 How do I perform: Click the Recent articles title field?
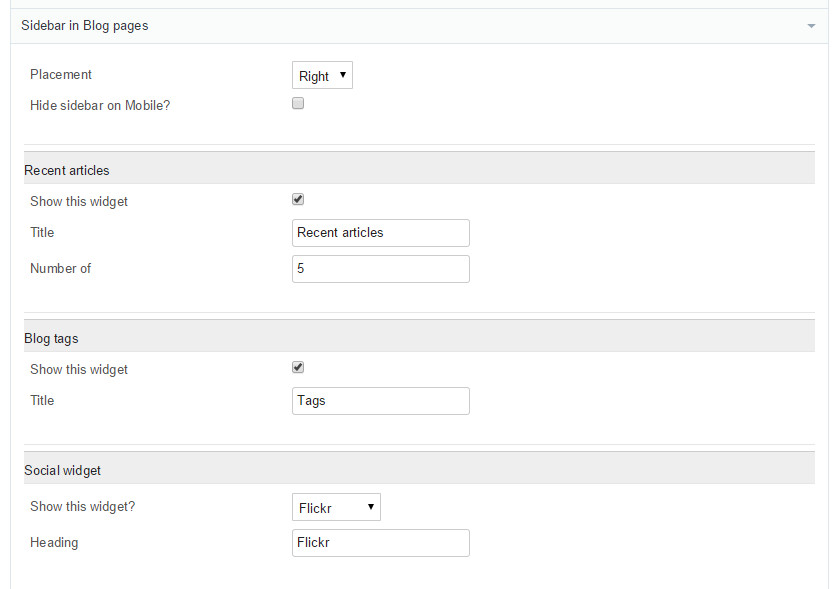tap(381, 233)
